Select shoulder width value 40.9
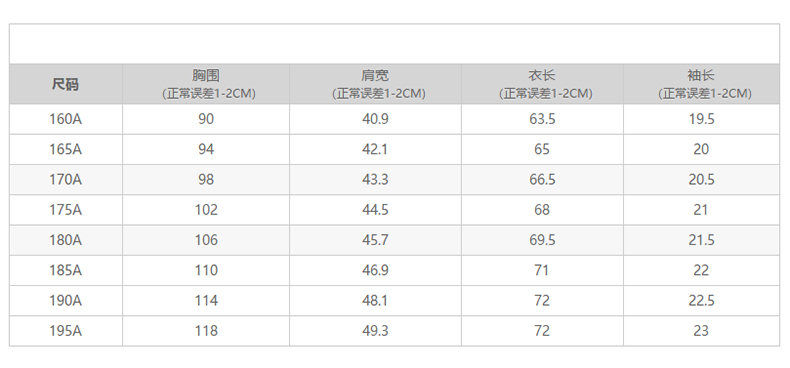The height and width of the screenshot is (368, 790). click(x=375, y=119)
